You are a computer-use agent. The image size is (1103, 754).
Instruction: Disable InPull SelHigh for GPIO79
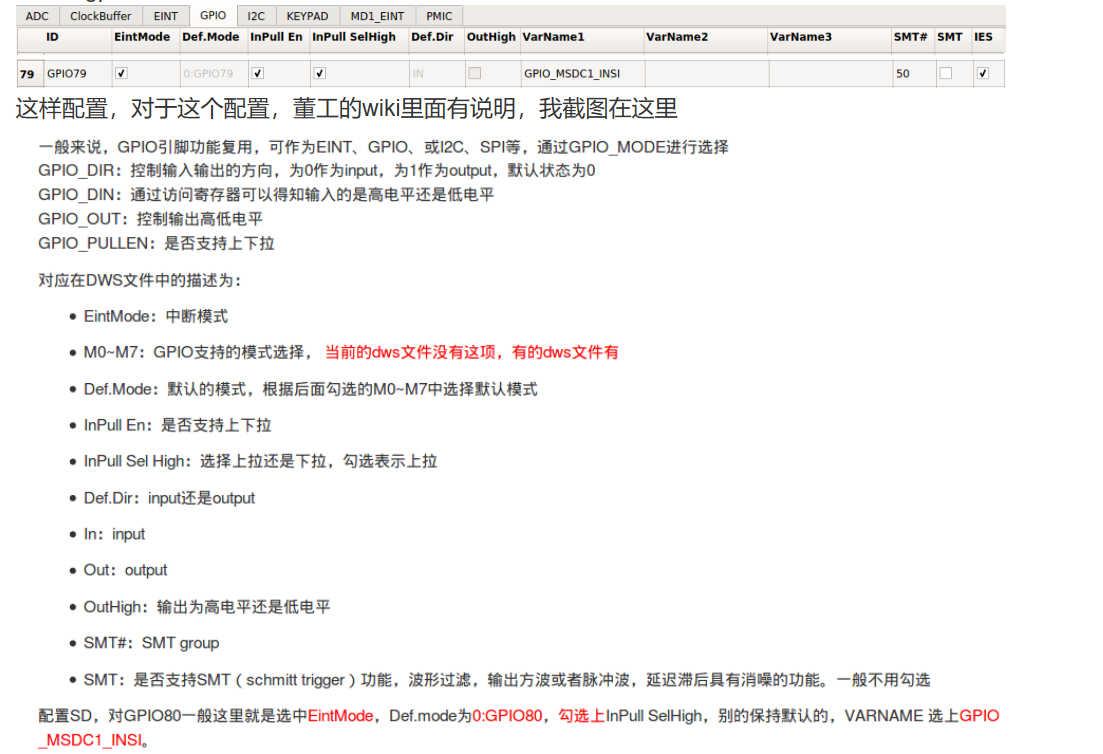[x=319, y=72]
